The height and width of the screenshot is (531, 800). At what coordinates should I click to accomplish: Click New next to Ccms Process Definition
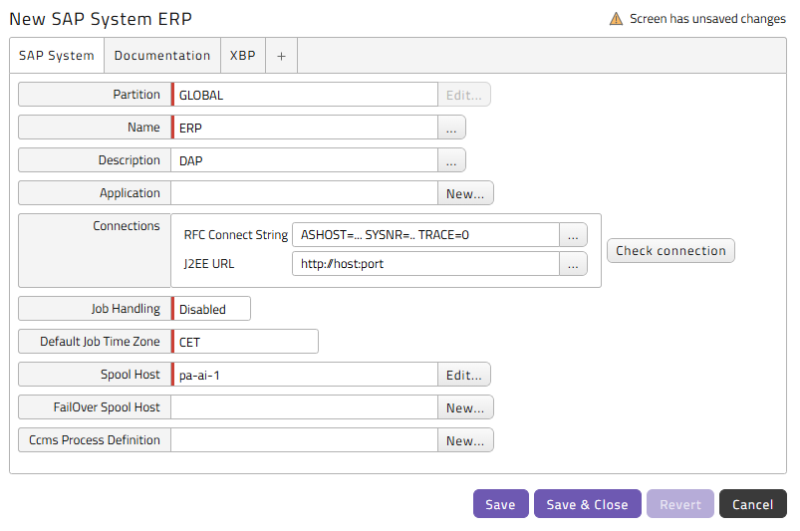click(x=465, y=440)
